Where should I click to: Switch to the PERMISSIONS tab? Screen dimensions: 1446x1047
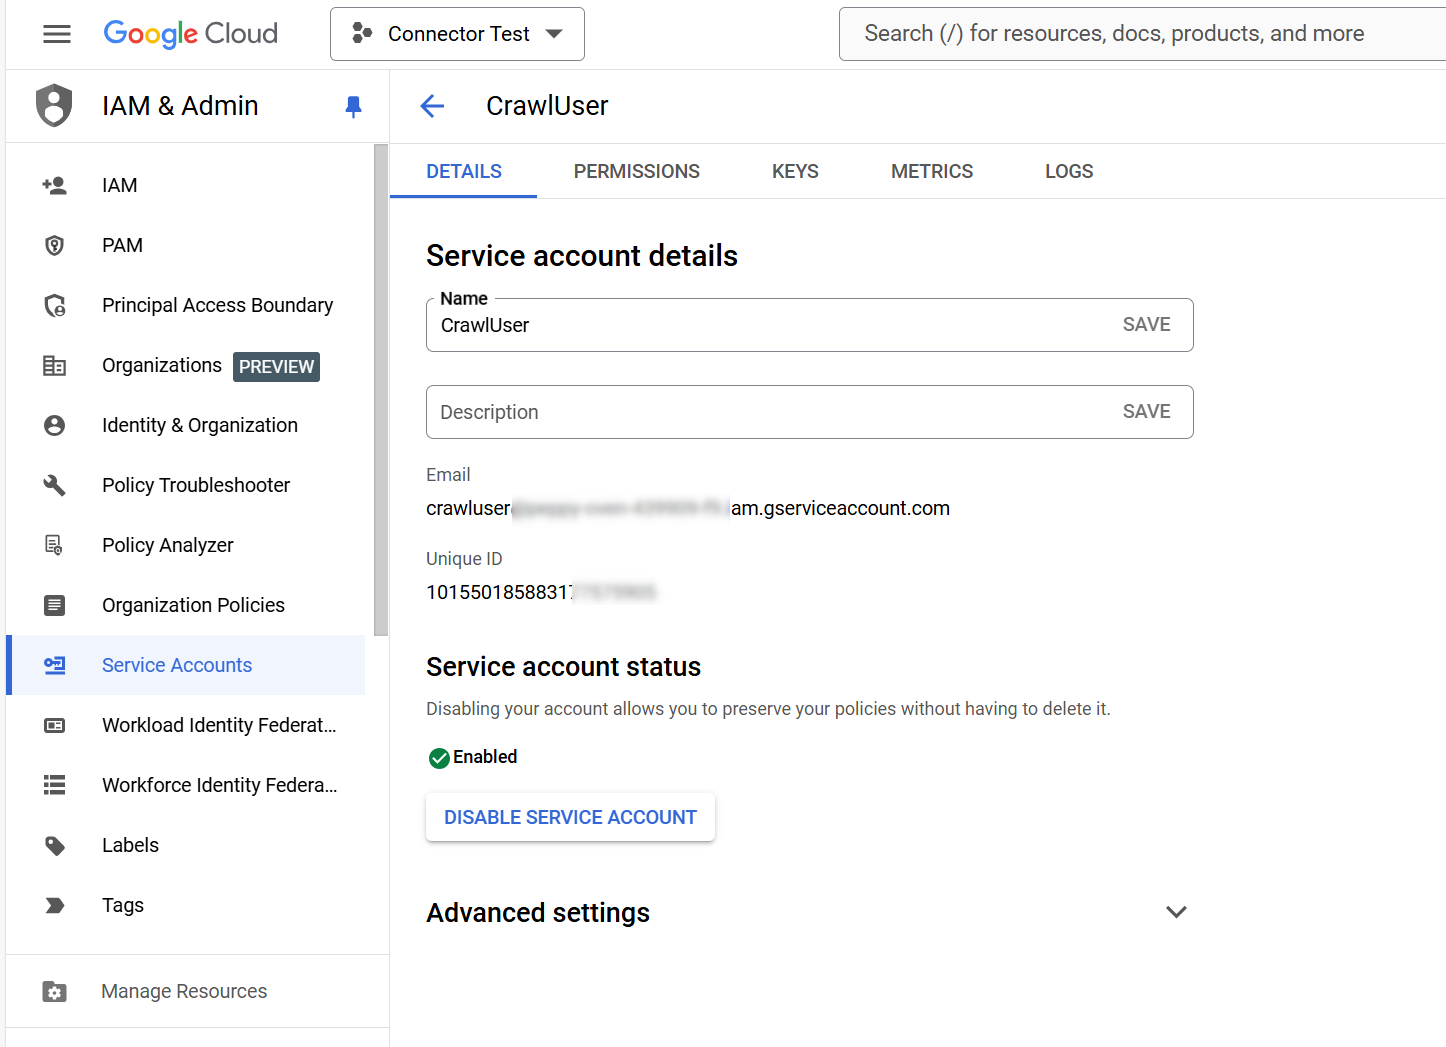[x=637, y=171]
